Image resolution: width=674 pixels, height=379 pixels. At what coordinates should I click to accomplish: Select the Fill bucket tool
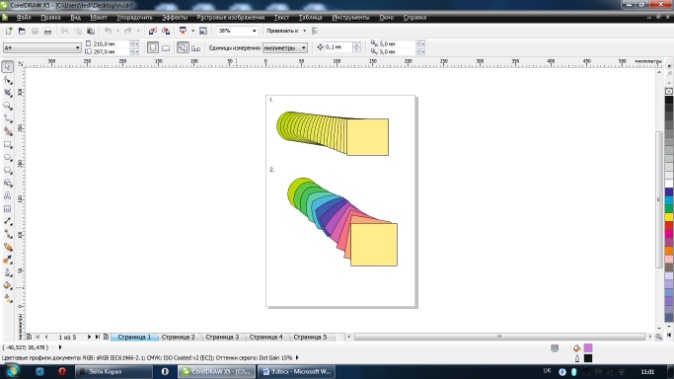pos(7,285)
